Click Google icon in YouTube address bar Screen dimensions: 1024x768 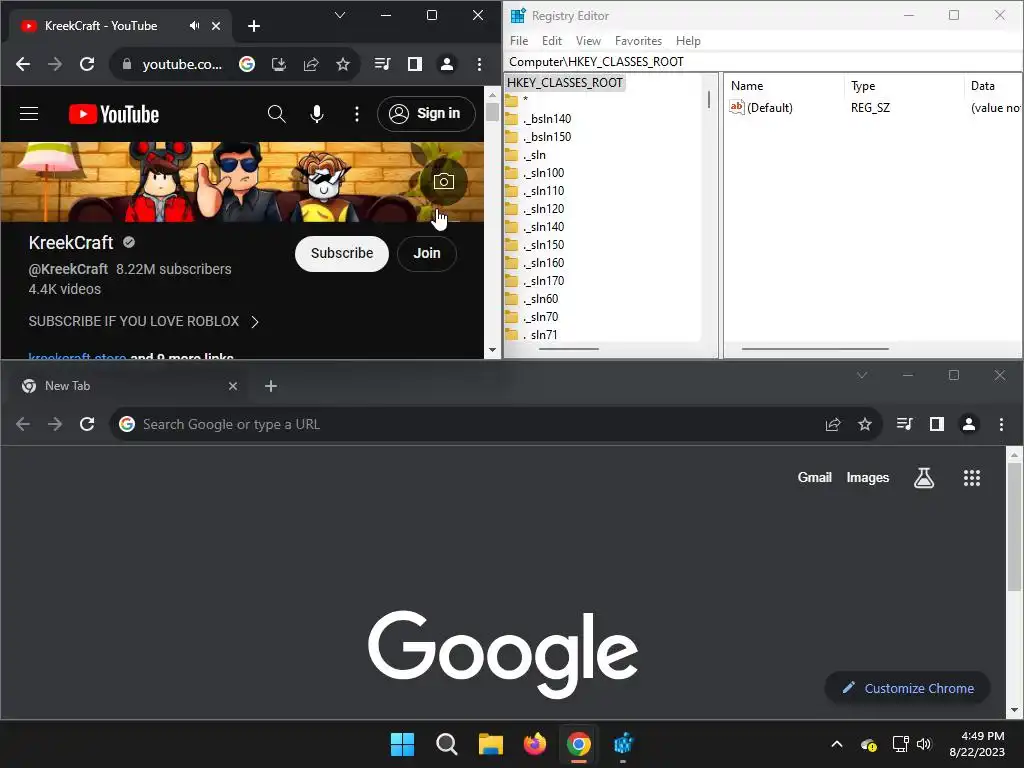point(247,64)
